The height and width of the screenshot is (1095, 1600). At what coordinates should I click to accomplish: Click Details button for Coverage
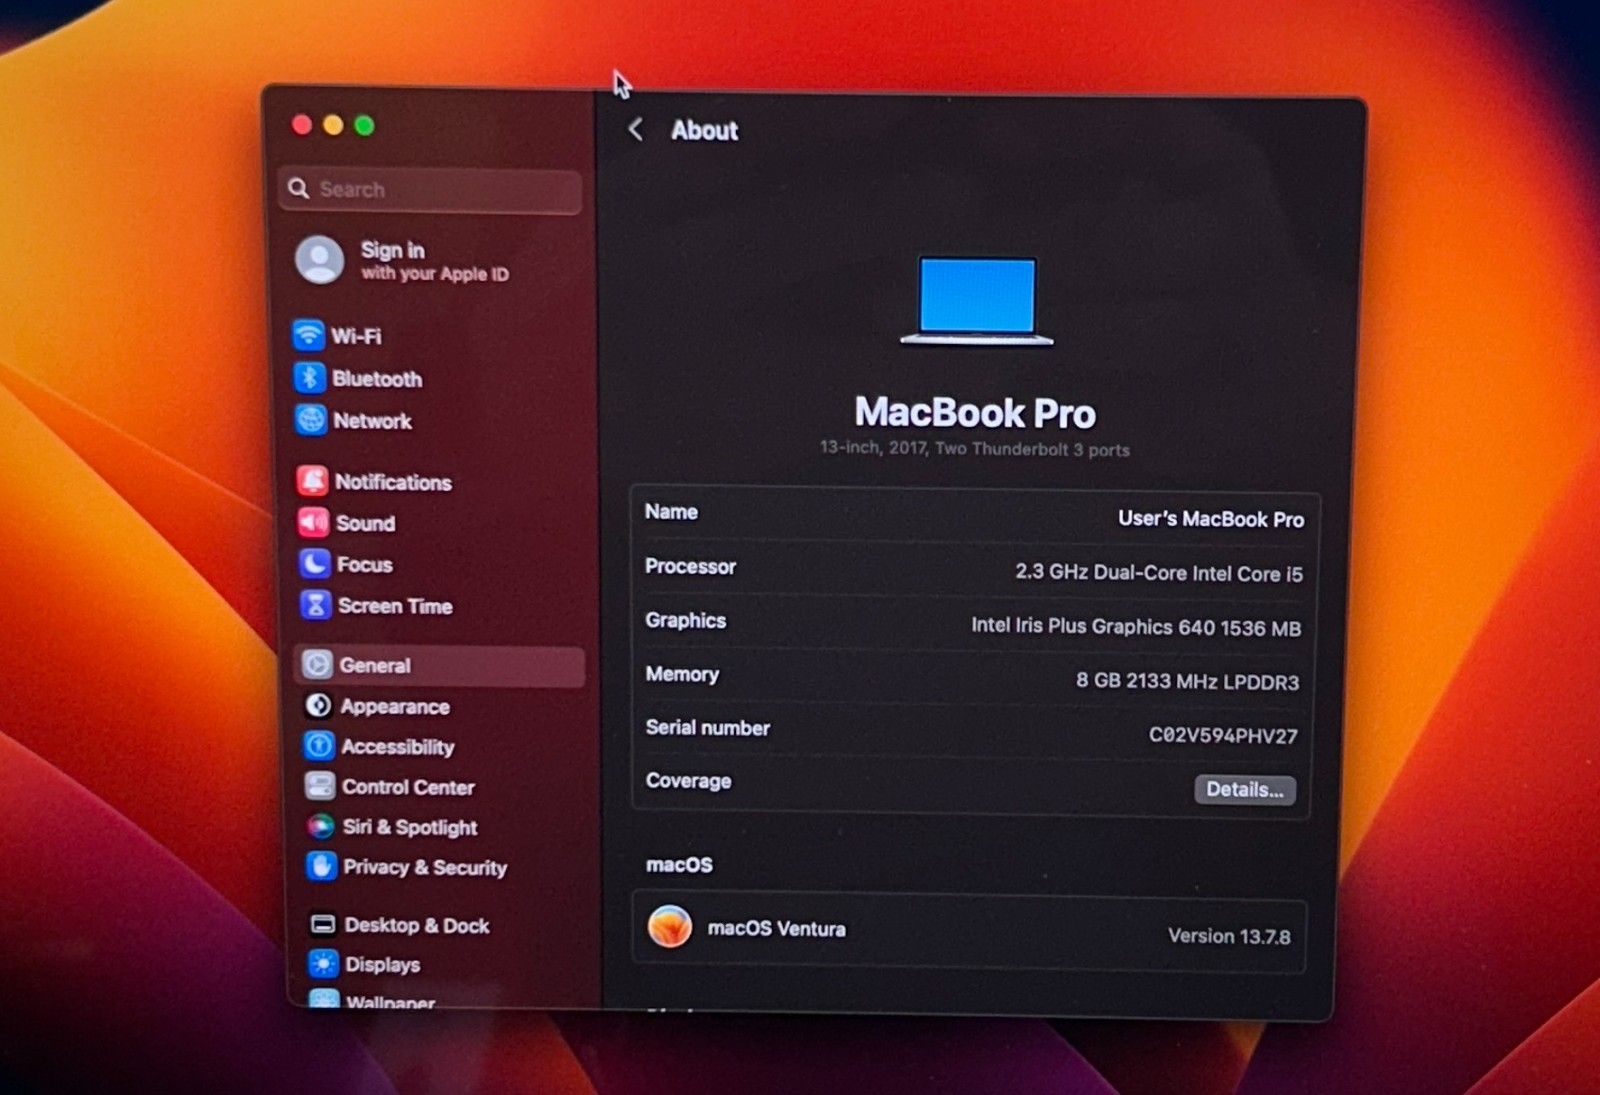1245,789
